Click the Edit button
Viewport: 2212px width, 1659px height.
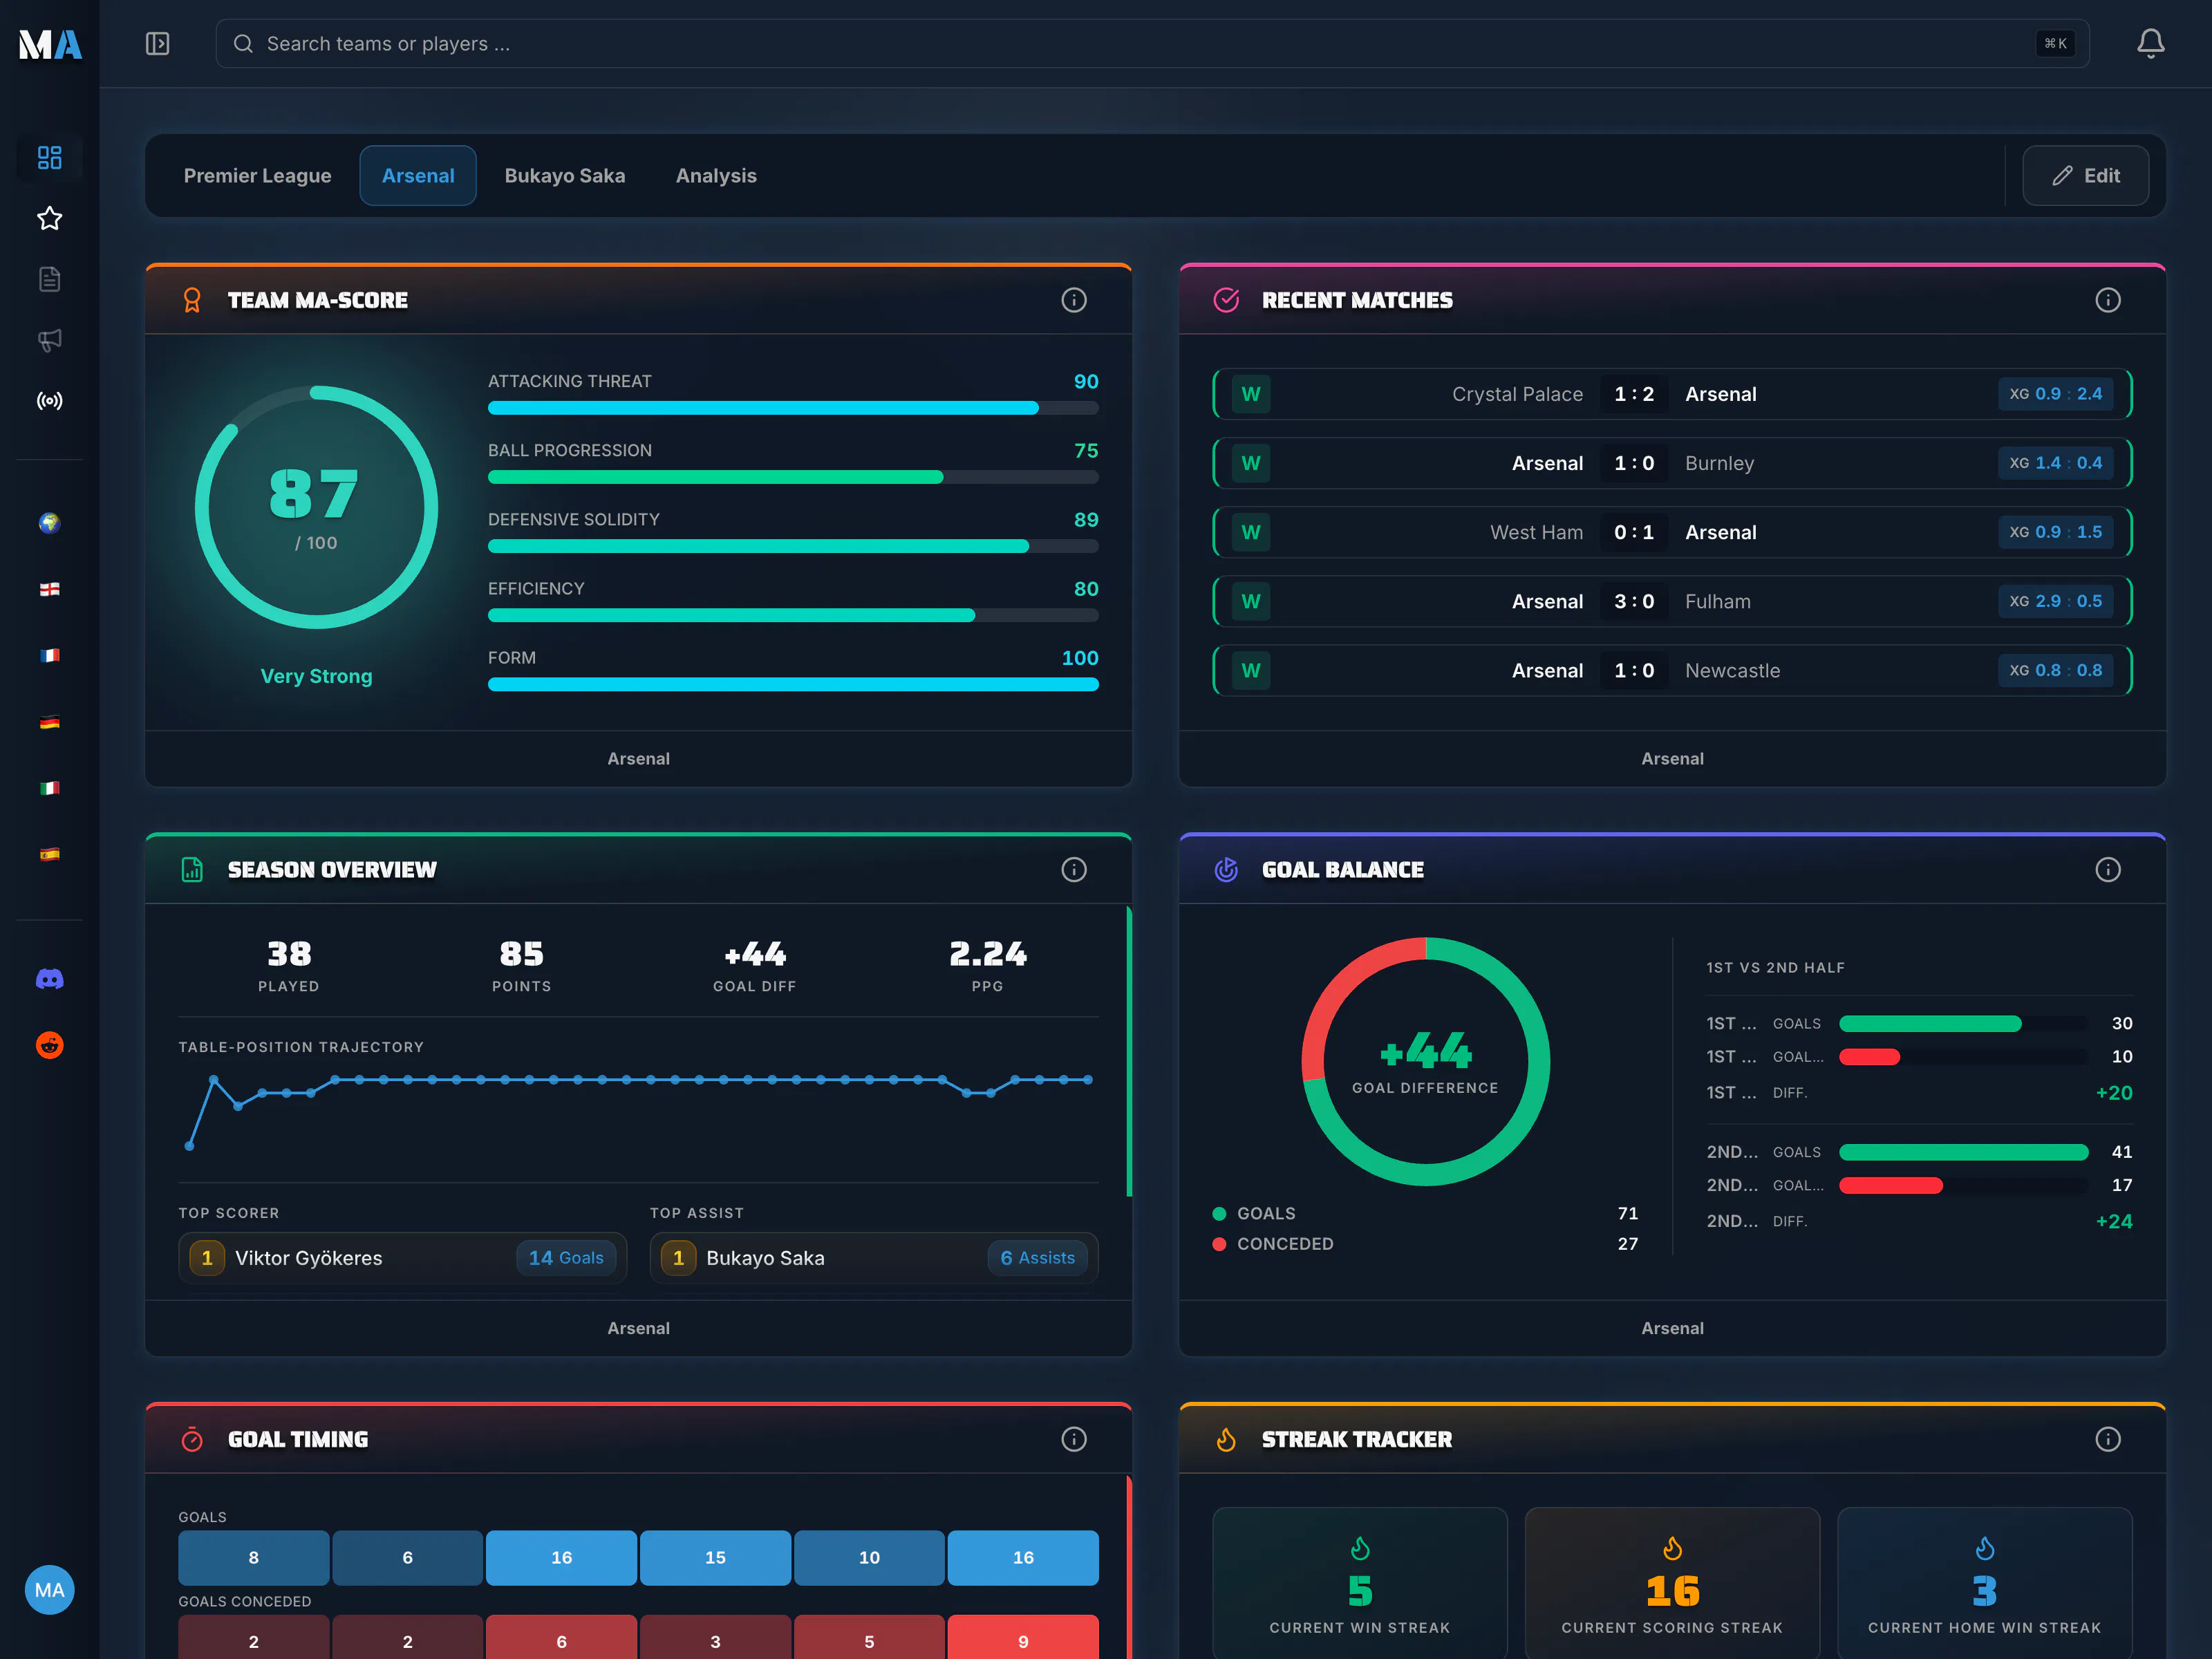[2086, 176]
